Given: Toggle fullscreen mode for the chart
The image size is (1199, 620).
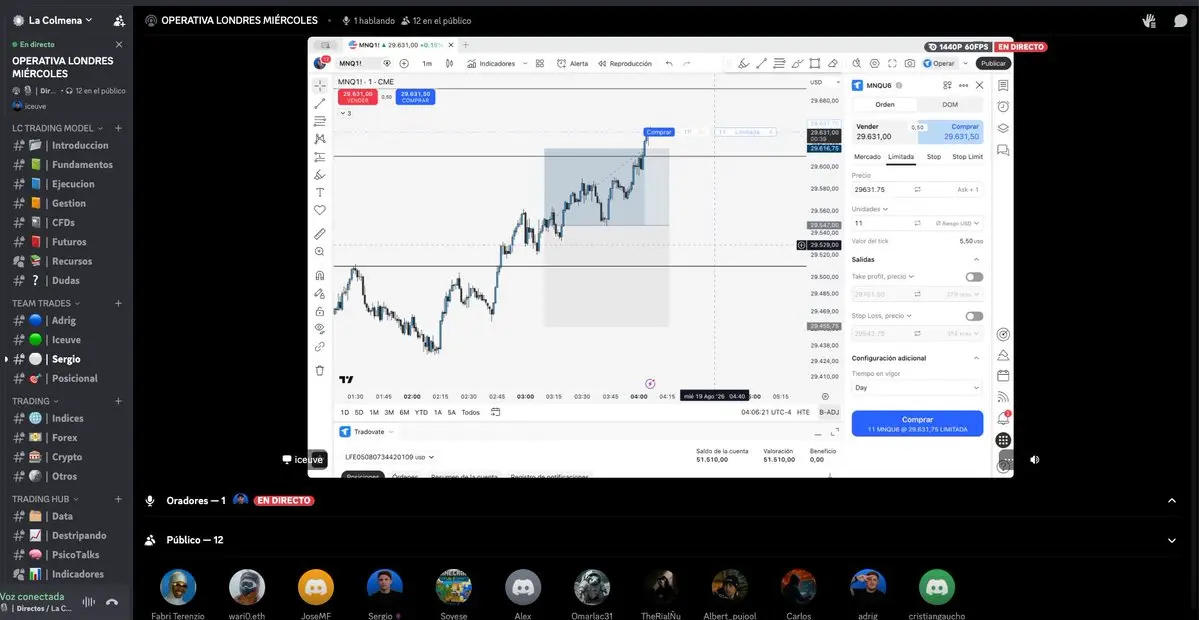Looking at the screenshot, I should (892, 63).
